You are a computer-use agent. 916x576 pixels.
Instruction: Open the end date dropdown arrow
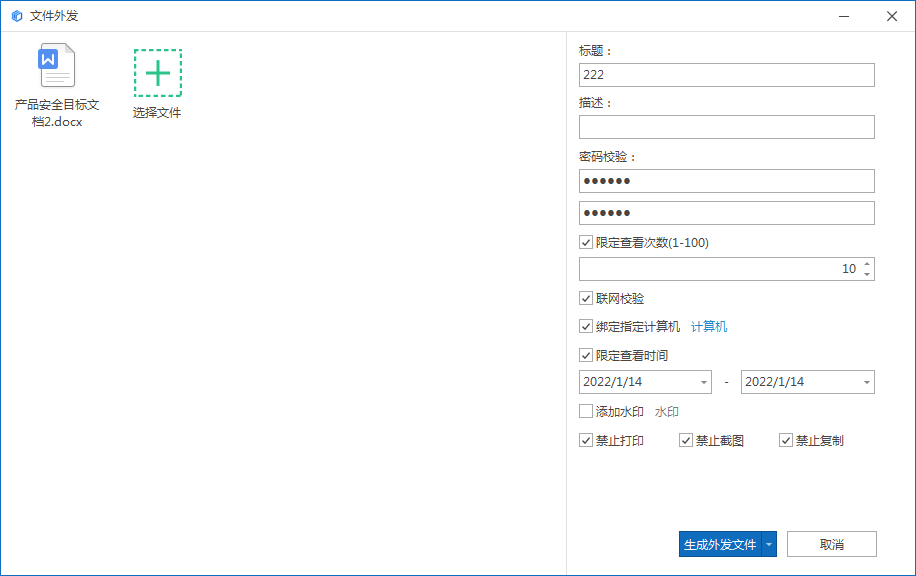click(866, 382)
